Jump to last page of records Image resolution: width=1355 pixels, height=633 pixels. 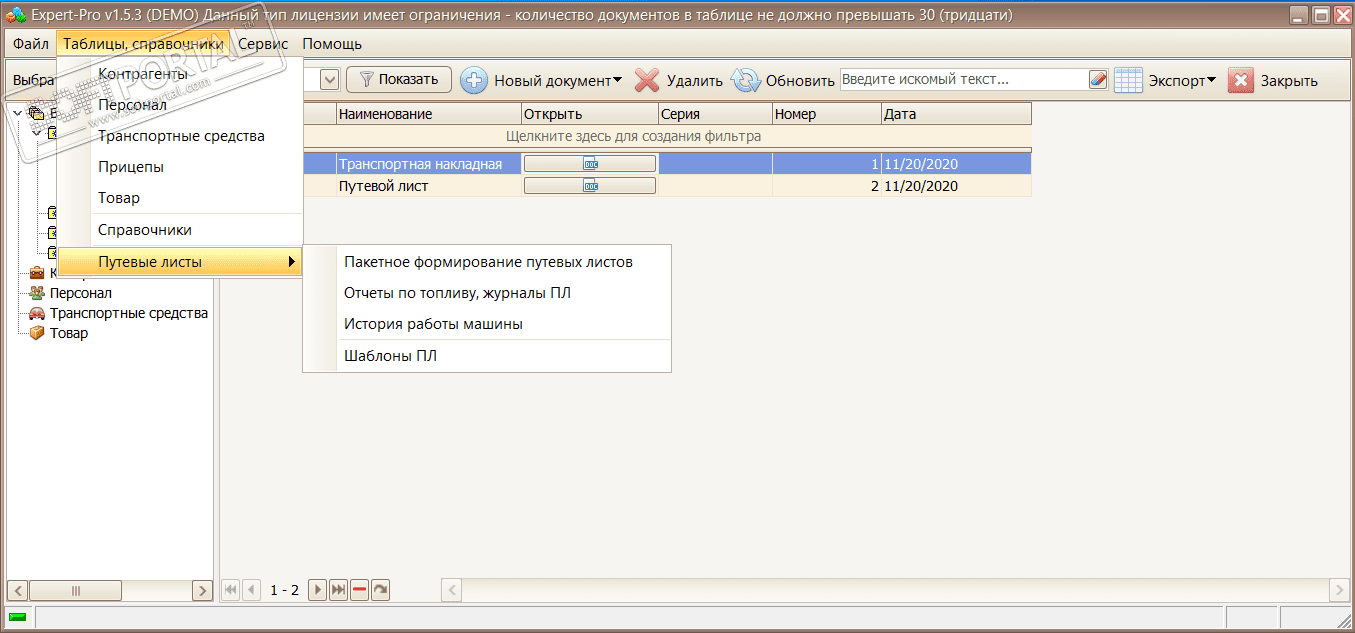(x=338, y=590)
